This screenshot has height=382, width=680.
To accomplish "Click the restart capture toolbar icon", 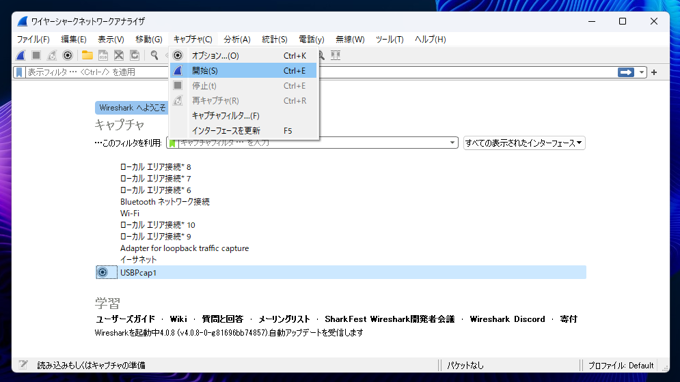I will (52, 56).
